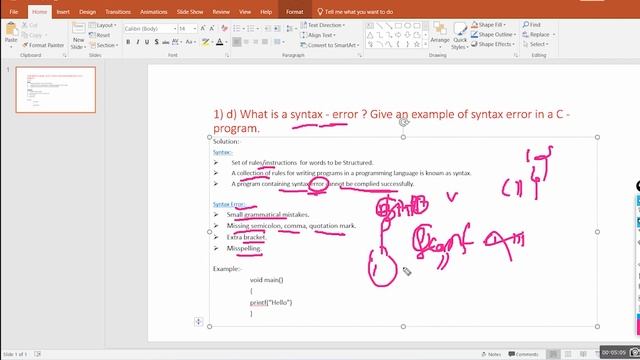This screenshot has width=640, height=360.
Task: Select the Rectangle shape
Action: coord(398,26)
